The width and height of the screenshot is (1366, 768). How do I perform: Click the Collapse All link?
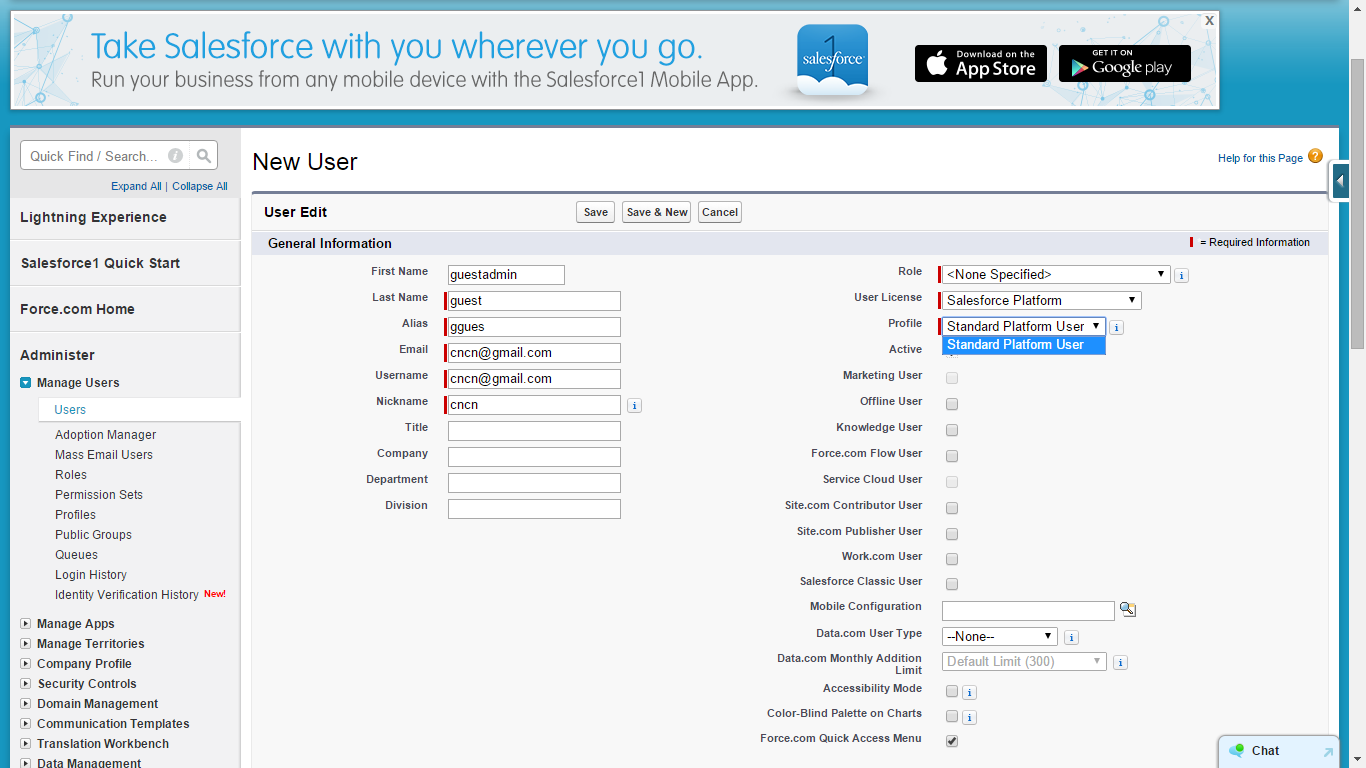click(x=200, y=186)
